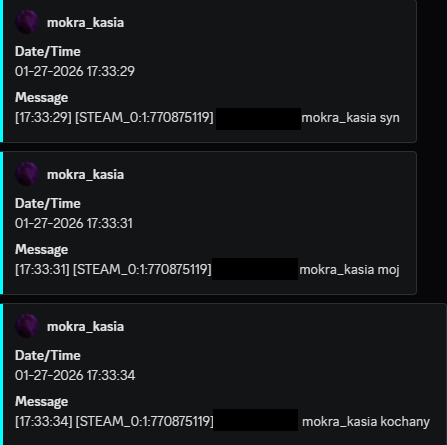Open mokra_kasia author name in second embed
Viewport: 447px width, 445px height.
point(85,175)
